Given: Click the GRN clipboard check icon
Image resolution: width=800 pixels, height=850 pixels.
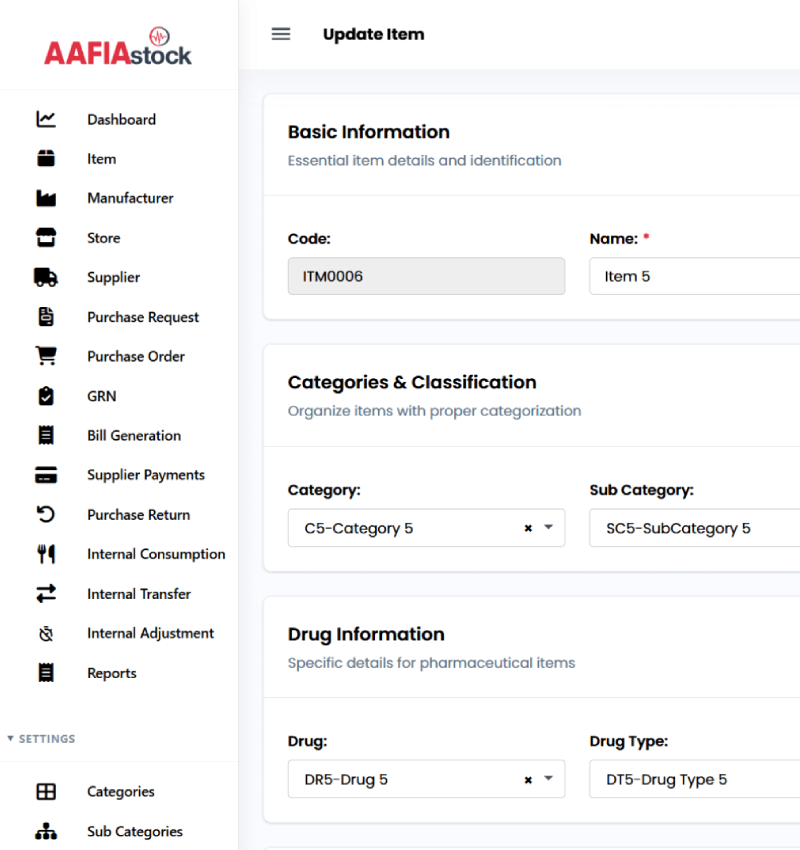Looking at the screenshot, I should 46,396.
